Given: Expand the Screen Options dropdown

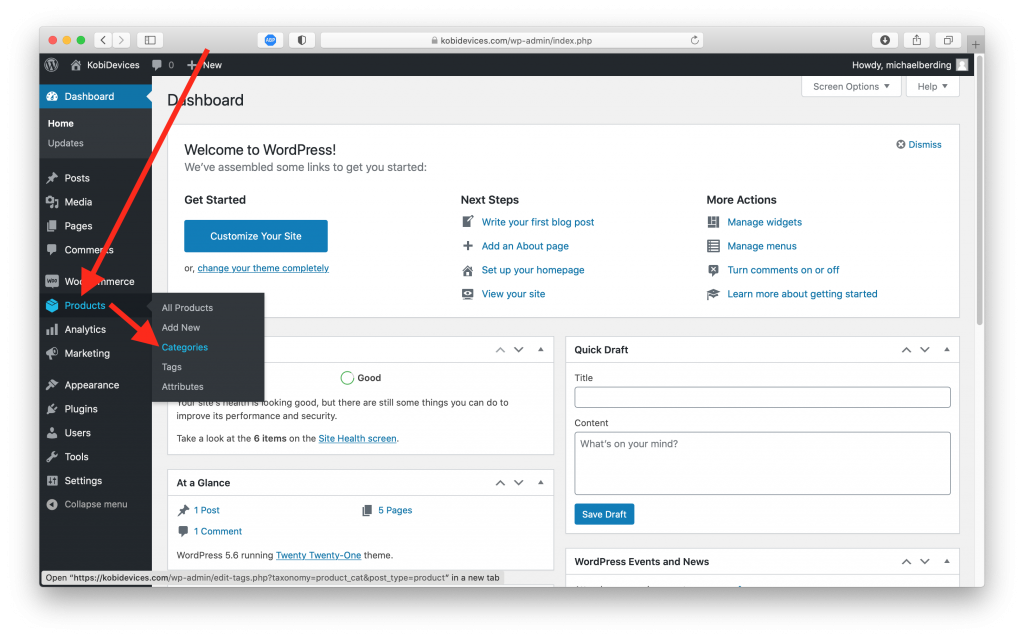Looking at the screenshot, I should (851, 86).
